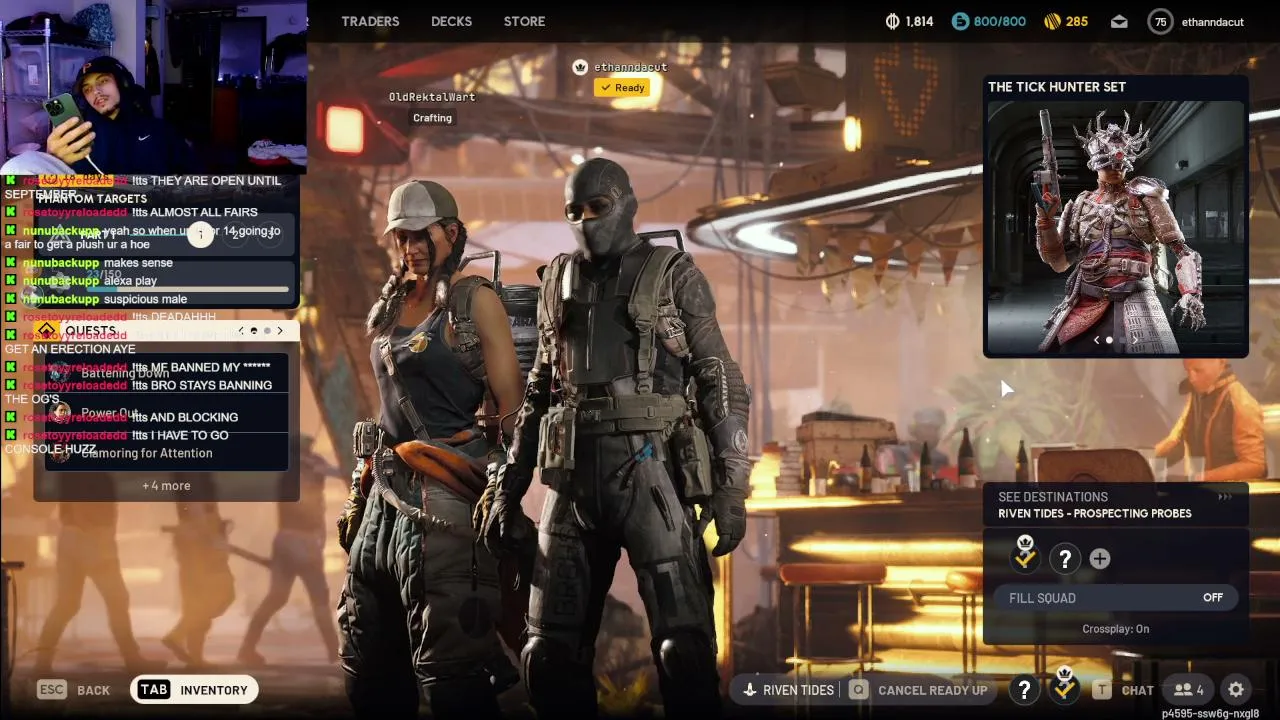Click the yellow striped currency icon beside 285
Image resolution: width=1280 pixels, height=720 pixels.
tap(1052, 21)
